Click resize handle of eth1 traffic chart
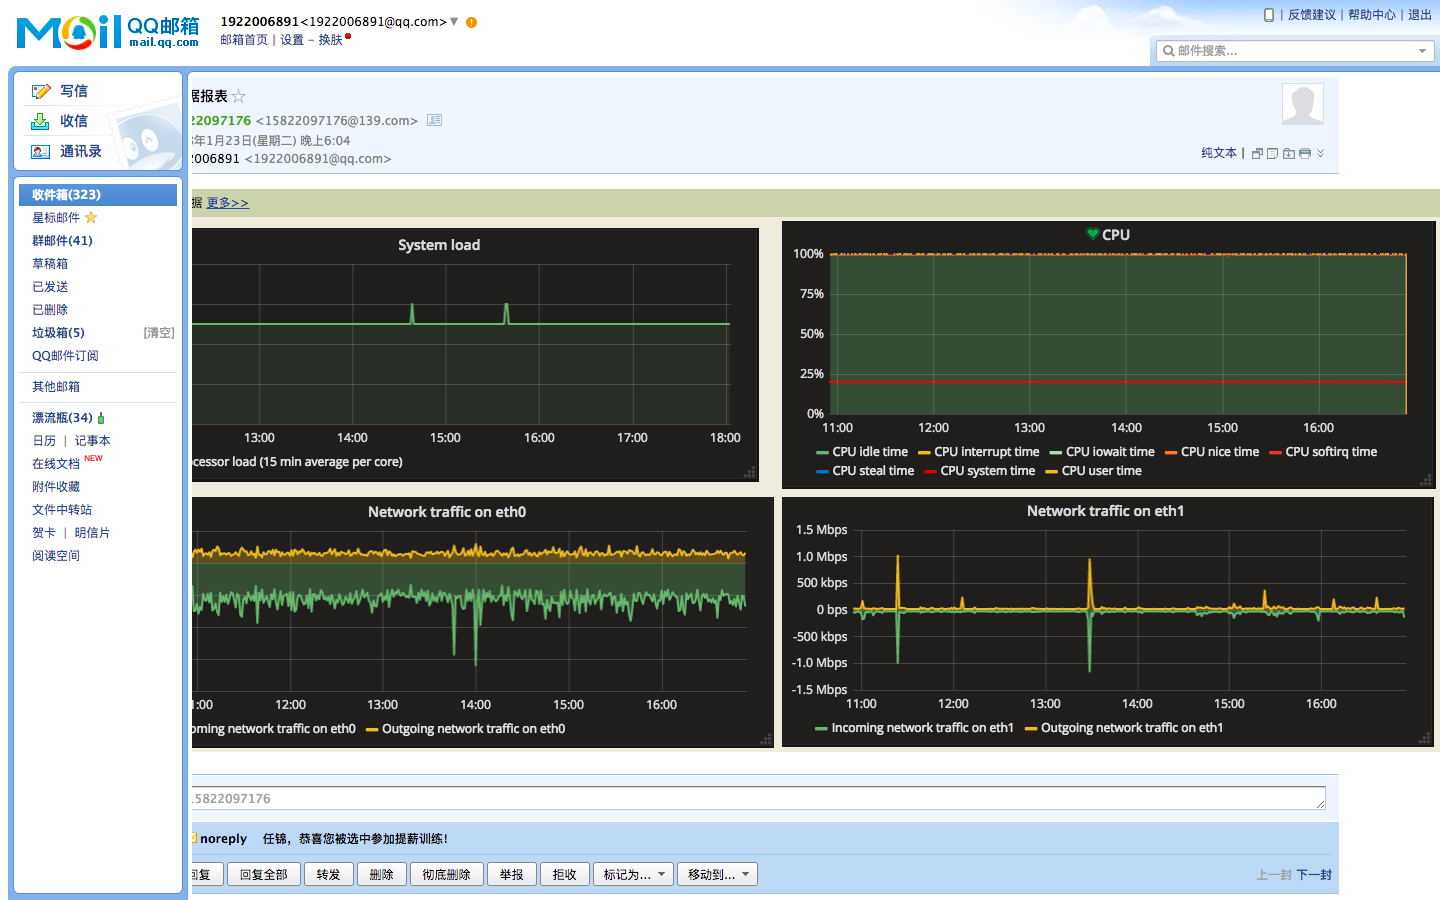 [1425, 738]
